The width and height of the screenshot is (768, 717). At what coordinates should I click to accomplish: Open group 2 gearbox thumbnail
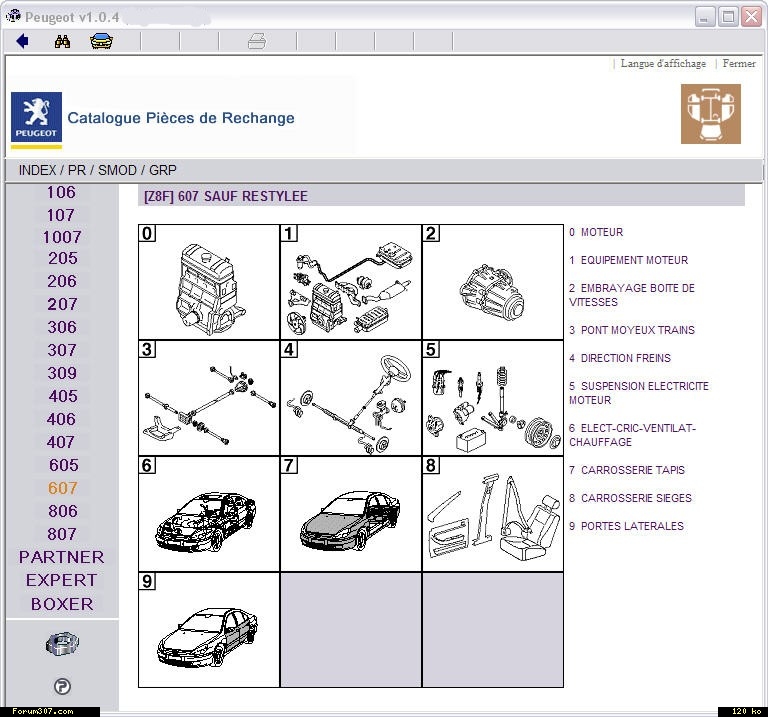click(493, 282)
